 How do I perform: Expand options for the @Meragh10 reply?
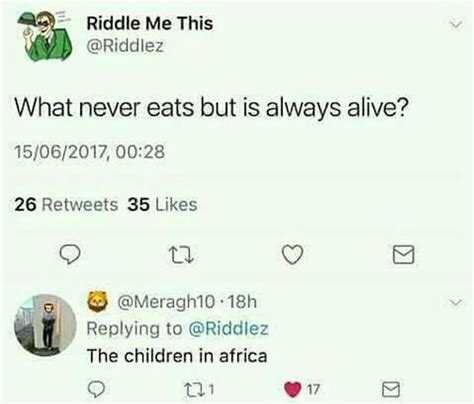456,302
